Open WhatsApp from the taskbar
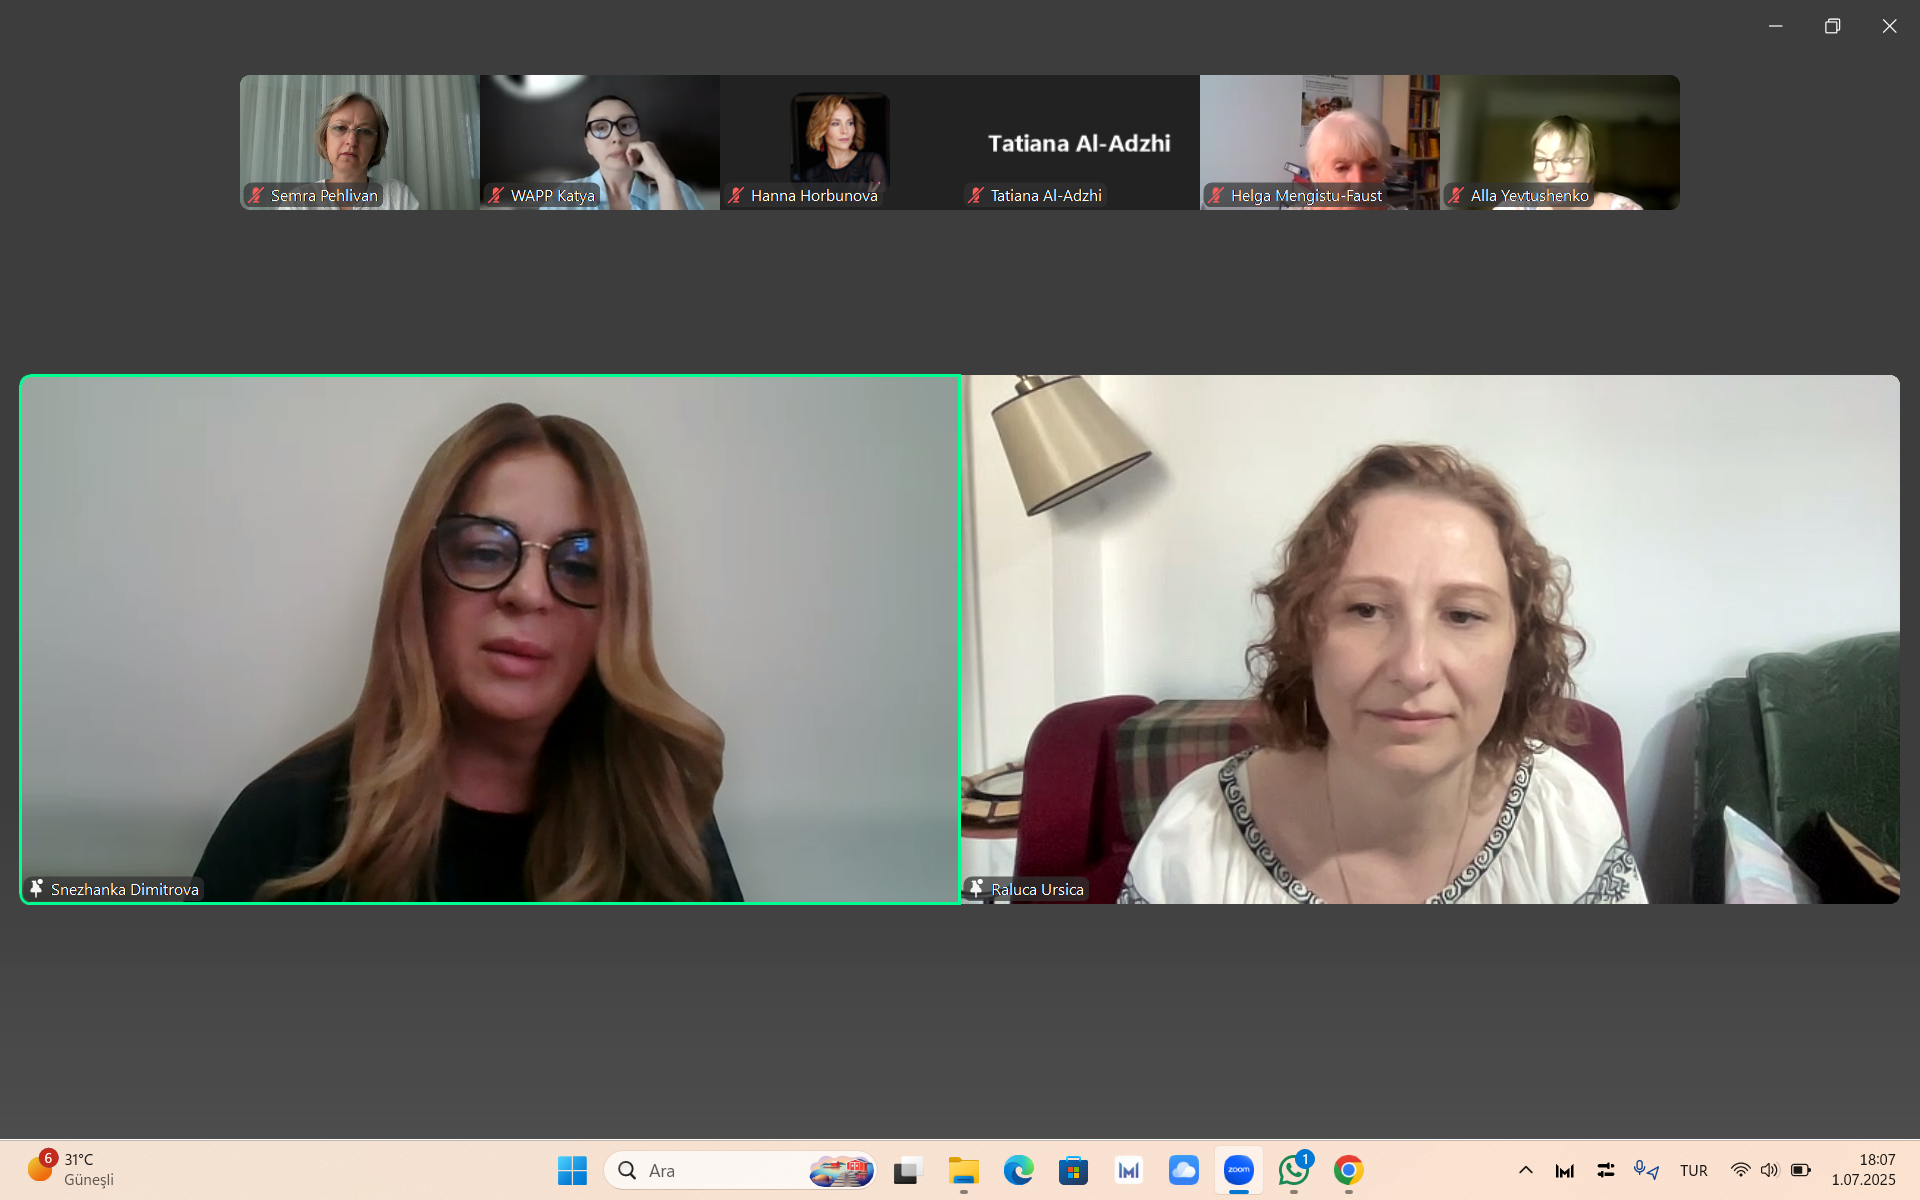Screen dimensions: 1920x1200 click(x=1293, y=1170)
